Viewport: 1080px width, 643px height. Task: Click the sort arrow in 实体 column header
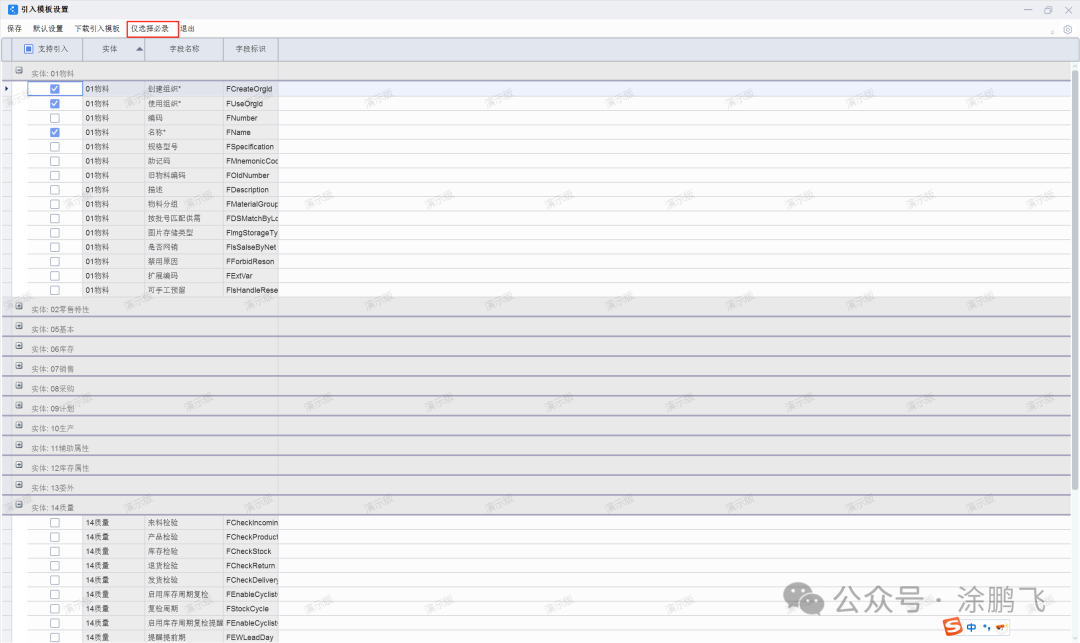click(x=138, y=48)
